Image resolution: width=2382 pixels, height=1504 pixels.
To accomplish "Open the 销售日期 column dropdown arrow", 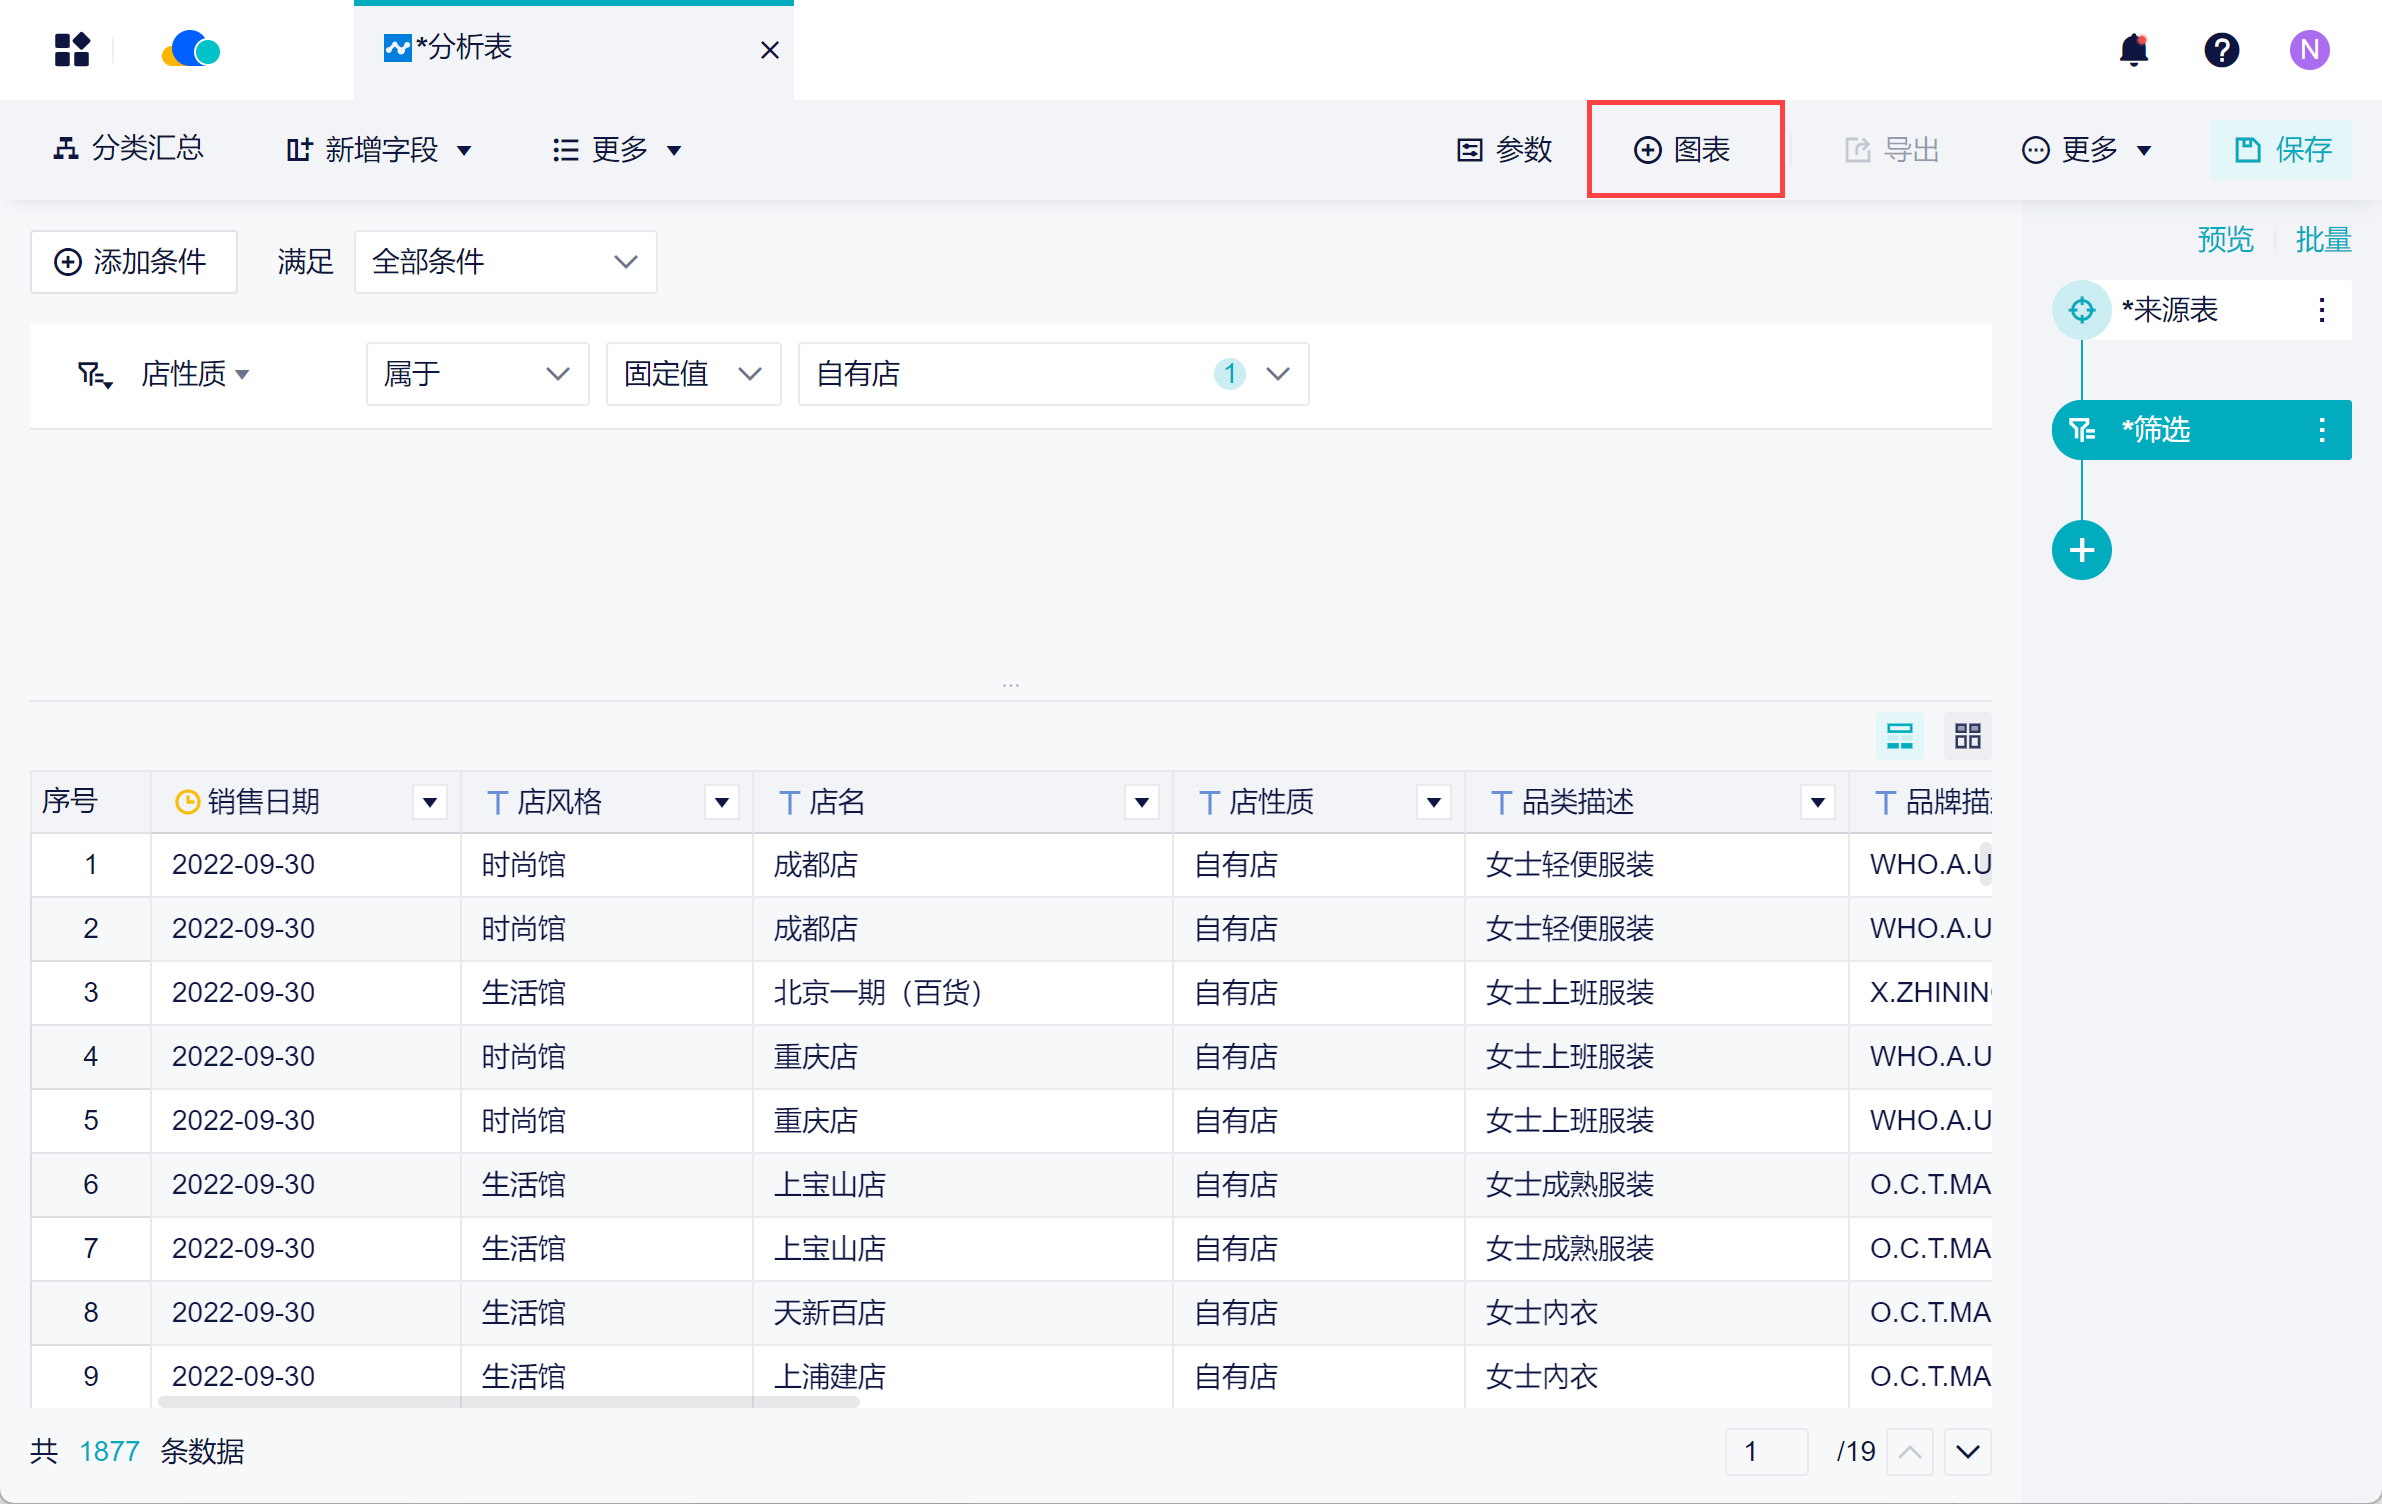I will coord(430,802).
